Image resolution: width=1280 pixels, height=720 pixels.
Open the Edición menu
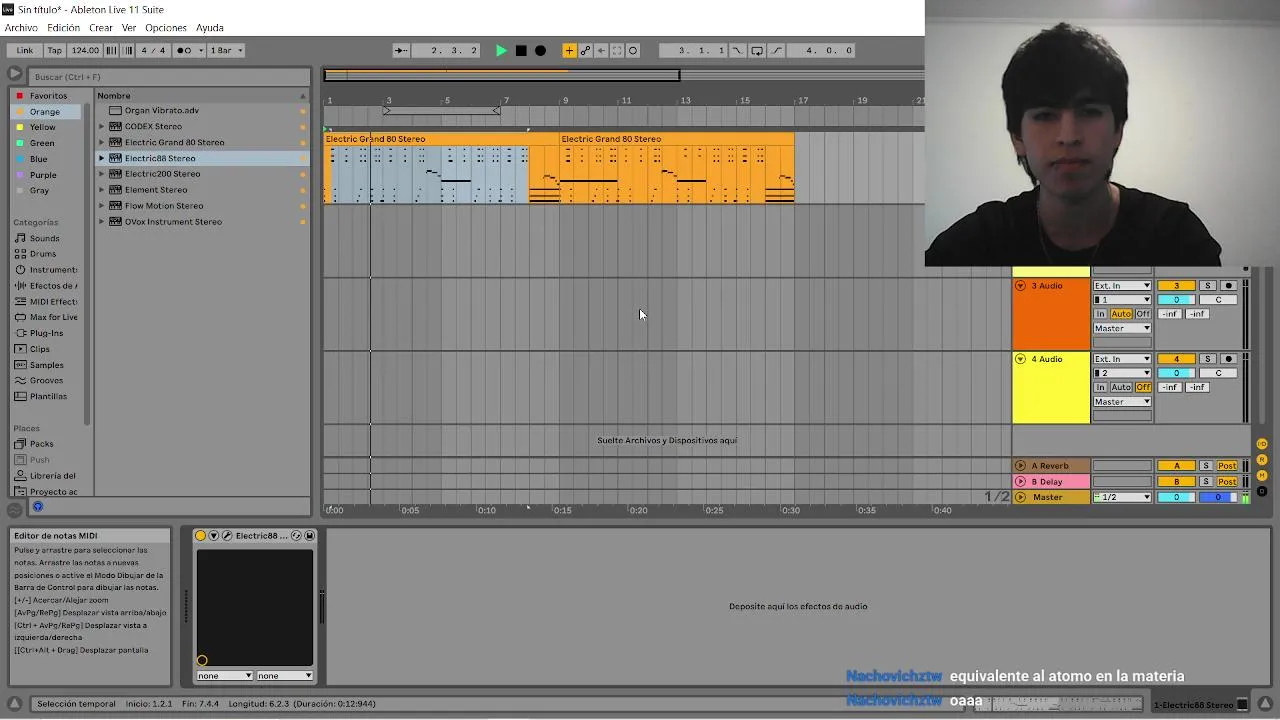[63, 28]
